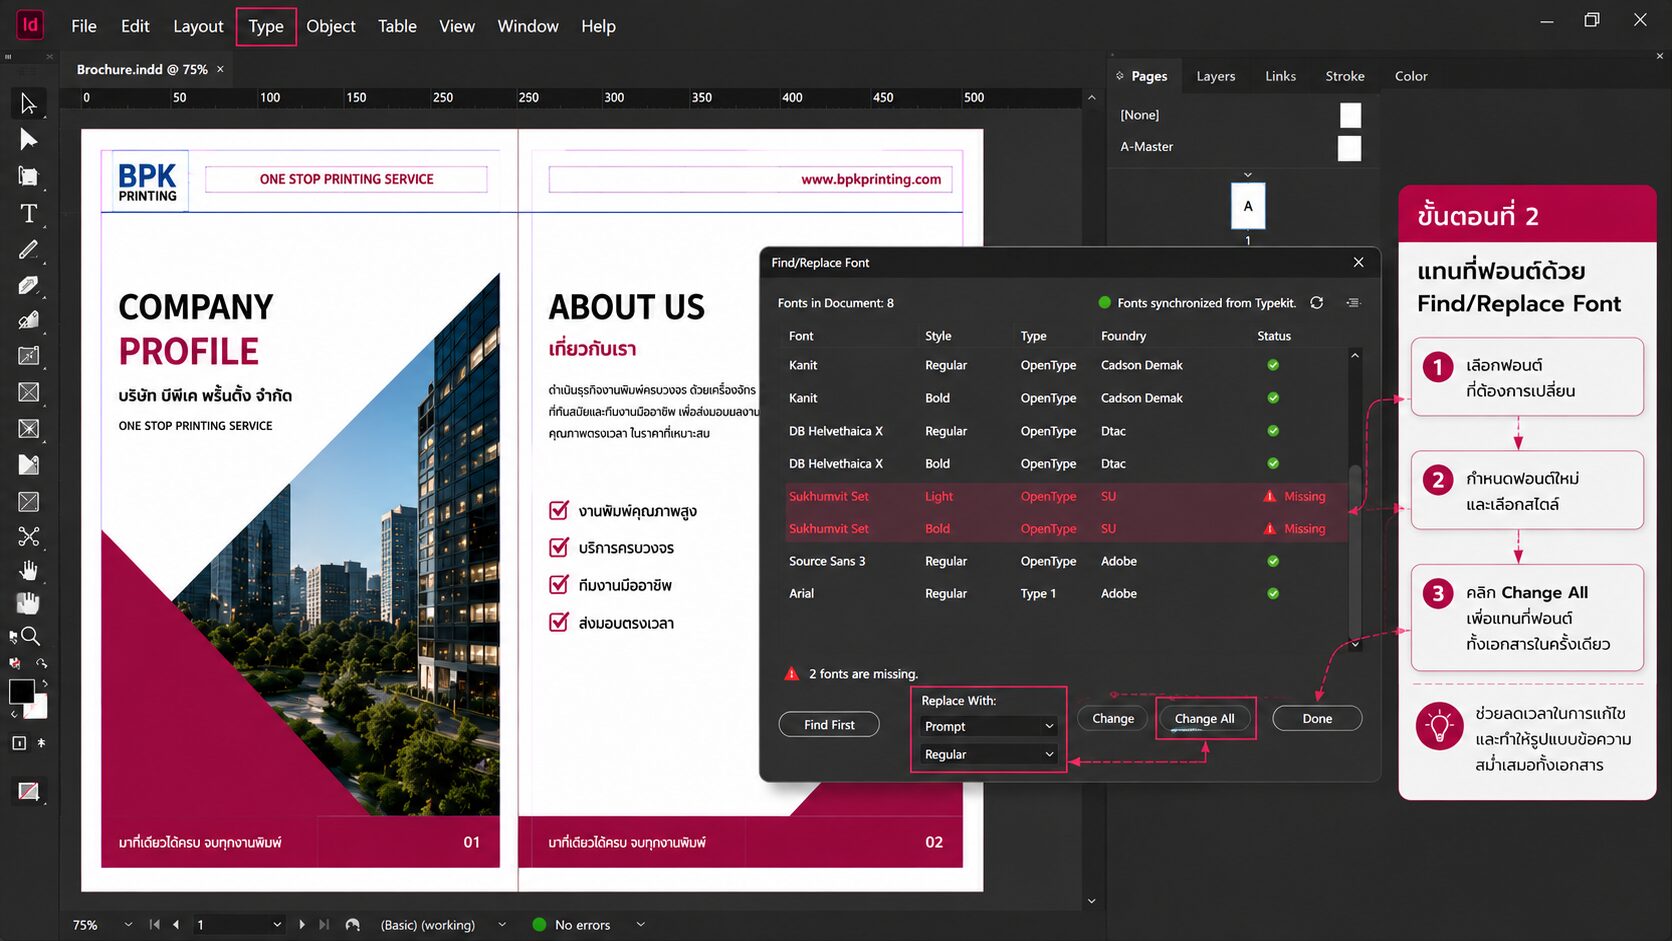Go to first page button
Viewport: 1672px width, 941px height.
pos(154,925)
